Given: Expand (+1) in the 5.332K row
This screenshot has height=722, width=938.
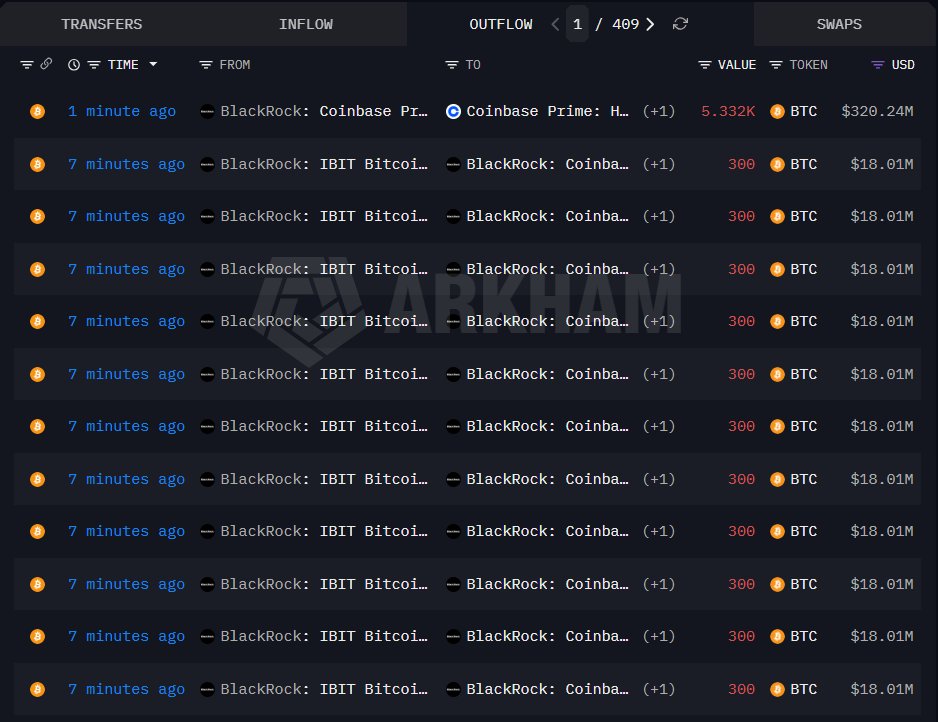Looking at the screenshot, I should click(659, 111).
